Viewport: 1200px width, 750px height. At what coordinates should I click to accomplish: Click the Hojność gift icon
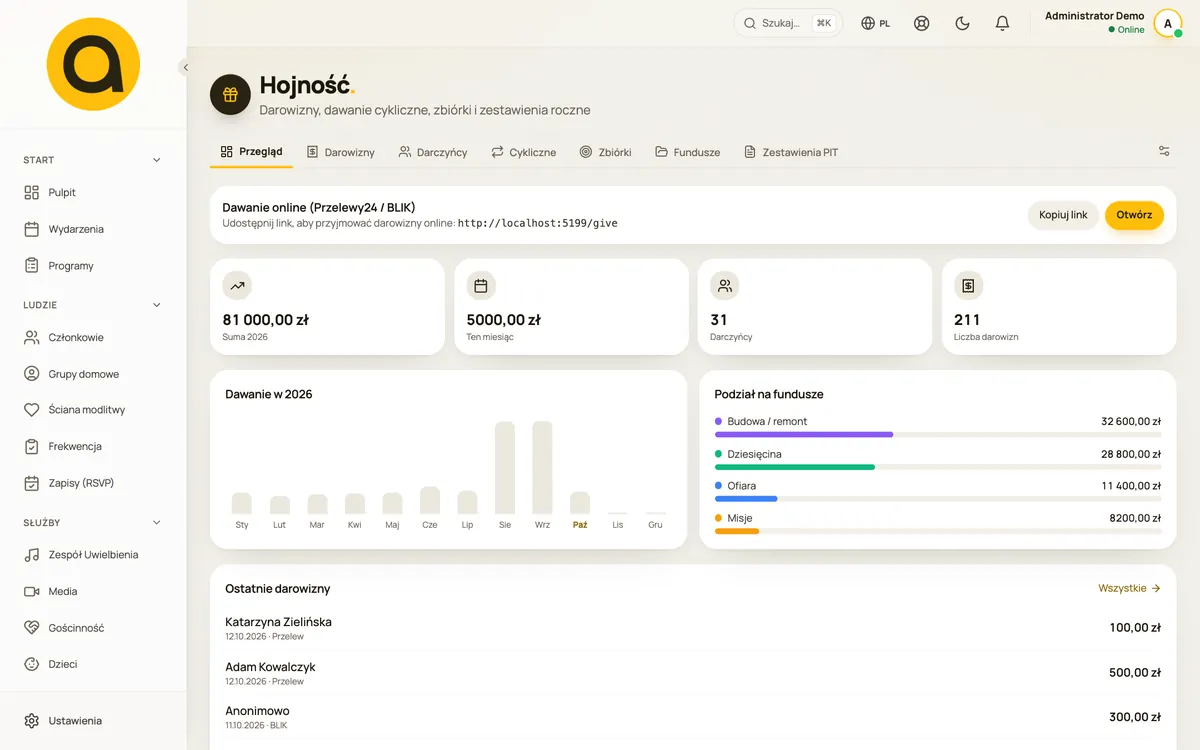[230, 94]
